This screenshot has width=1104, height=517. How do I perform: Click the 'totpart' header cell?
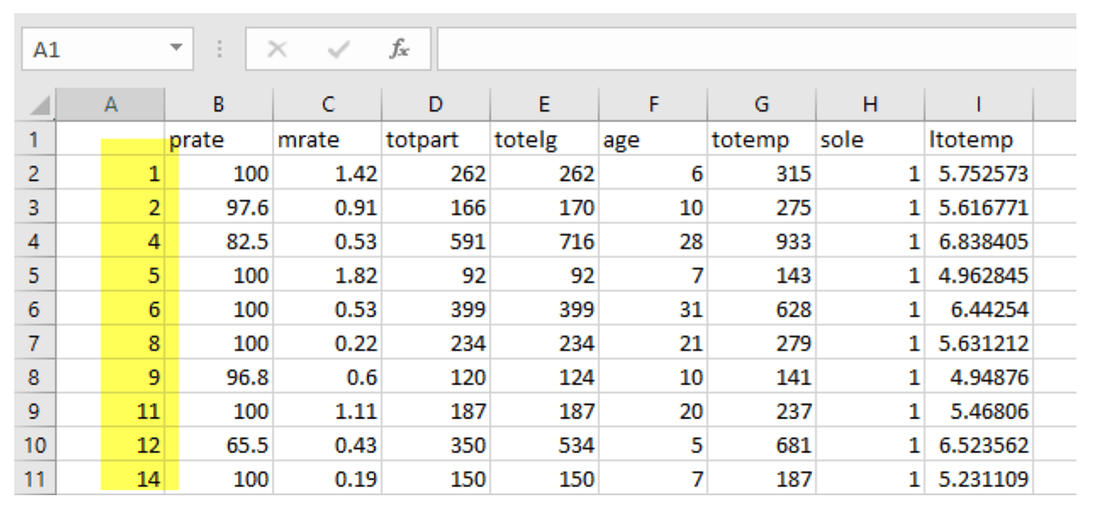pyautogui.click(x=436, y=139)
